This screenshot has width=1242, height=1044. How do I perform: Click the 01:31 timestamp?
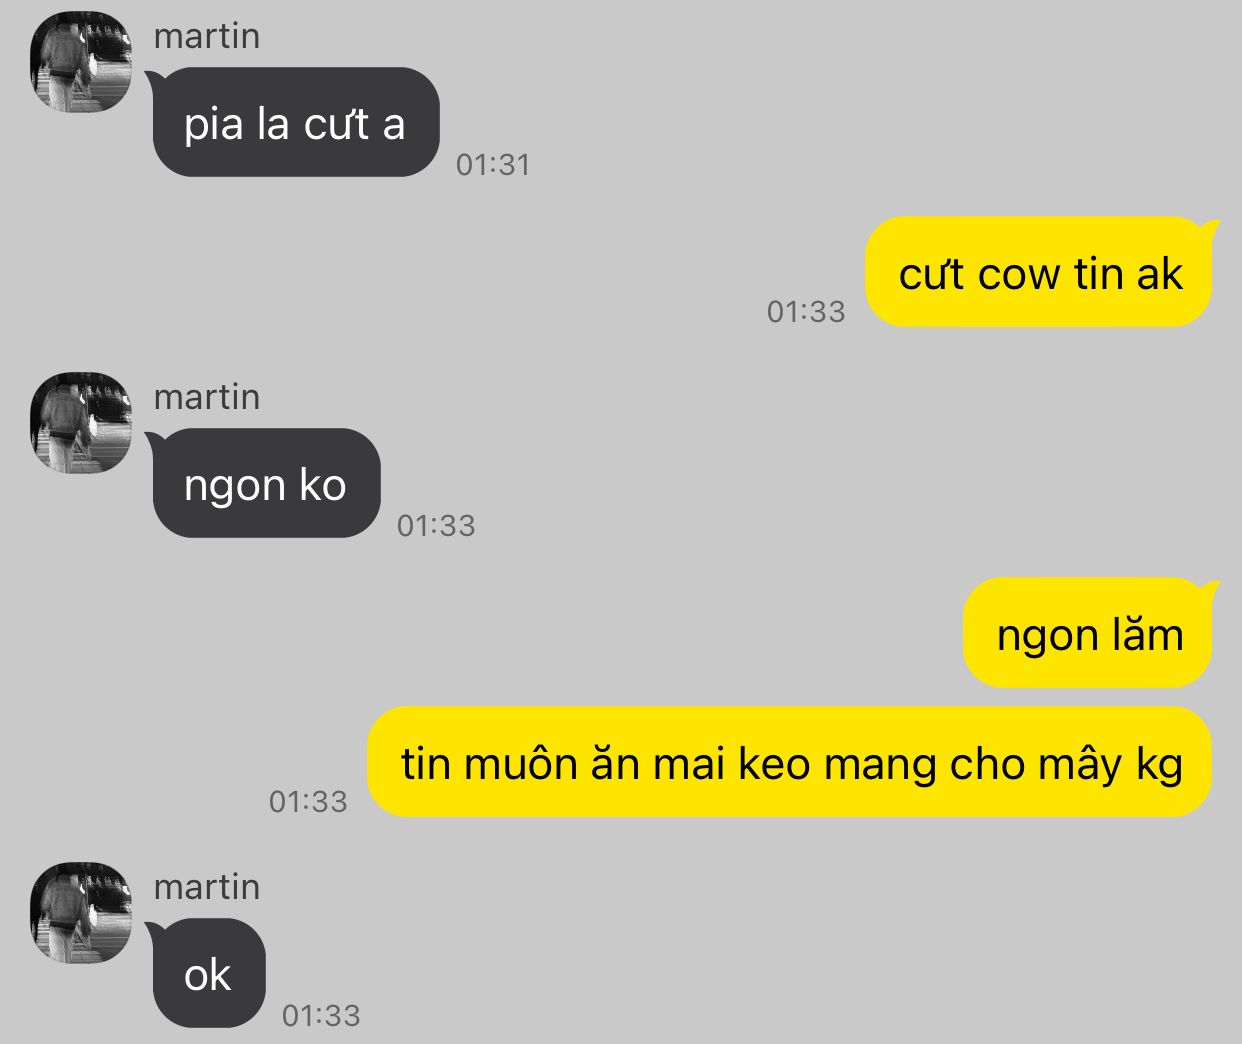click(493, 165)
